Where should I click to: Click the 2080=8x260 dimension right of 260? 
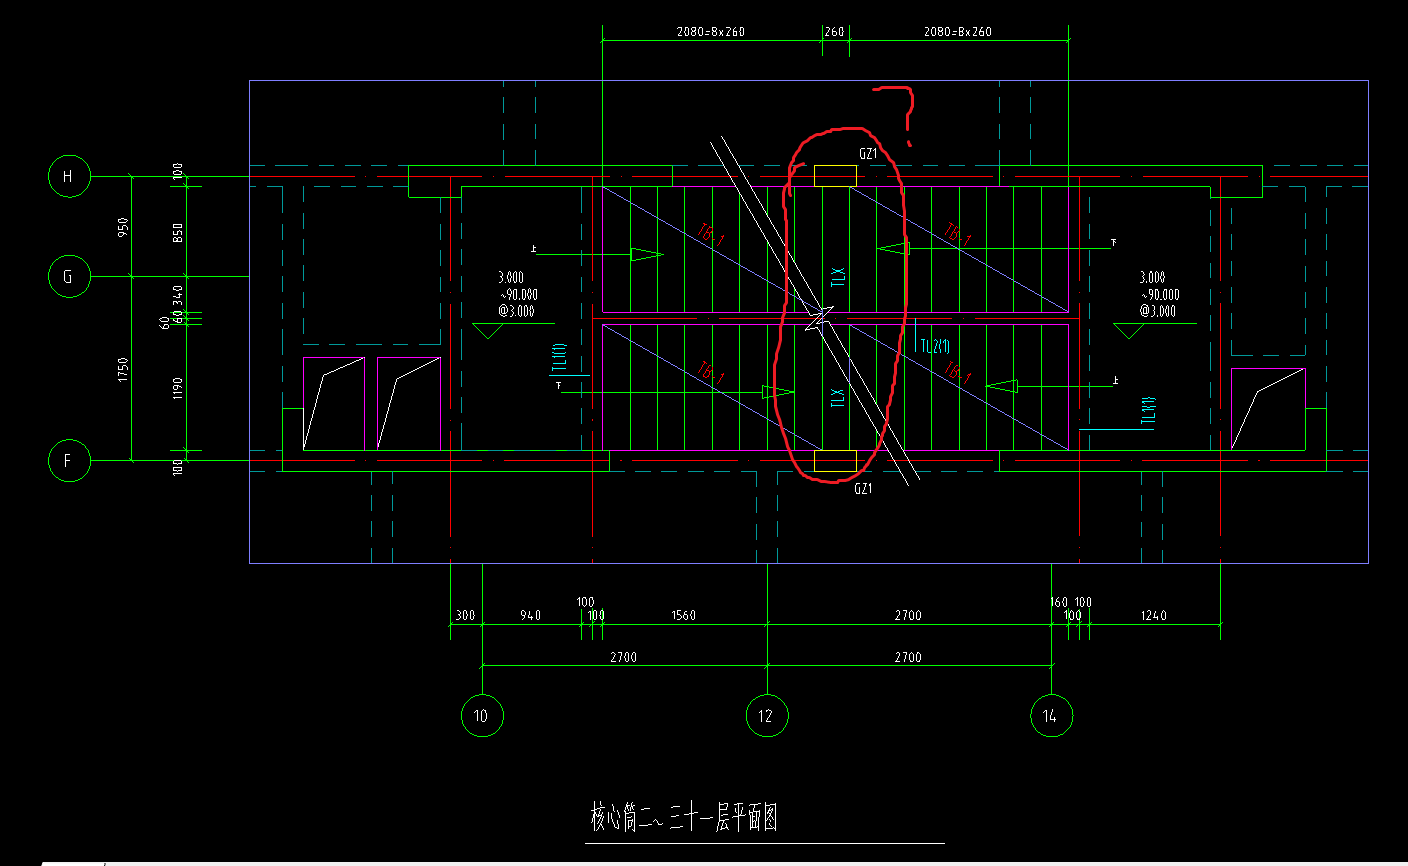click(x=958, y=32)
